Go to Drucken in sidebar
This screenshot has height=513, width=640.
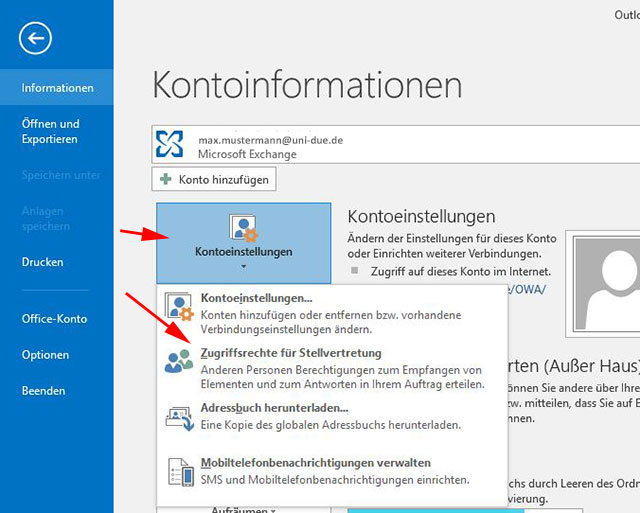tap(43, 262)
